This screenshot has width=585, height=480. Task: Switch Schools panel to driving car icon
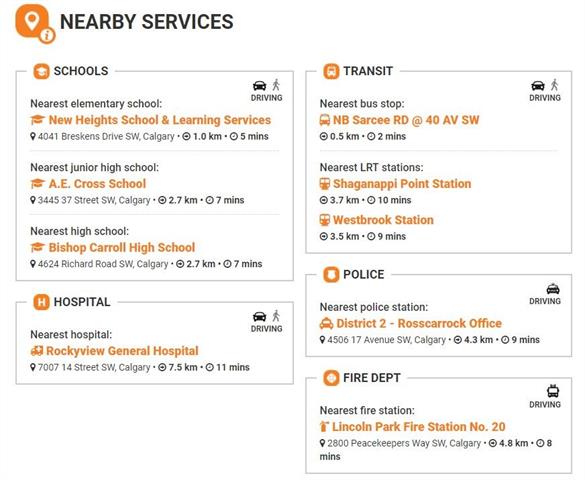point(260,86)
